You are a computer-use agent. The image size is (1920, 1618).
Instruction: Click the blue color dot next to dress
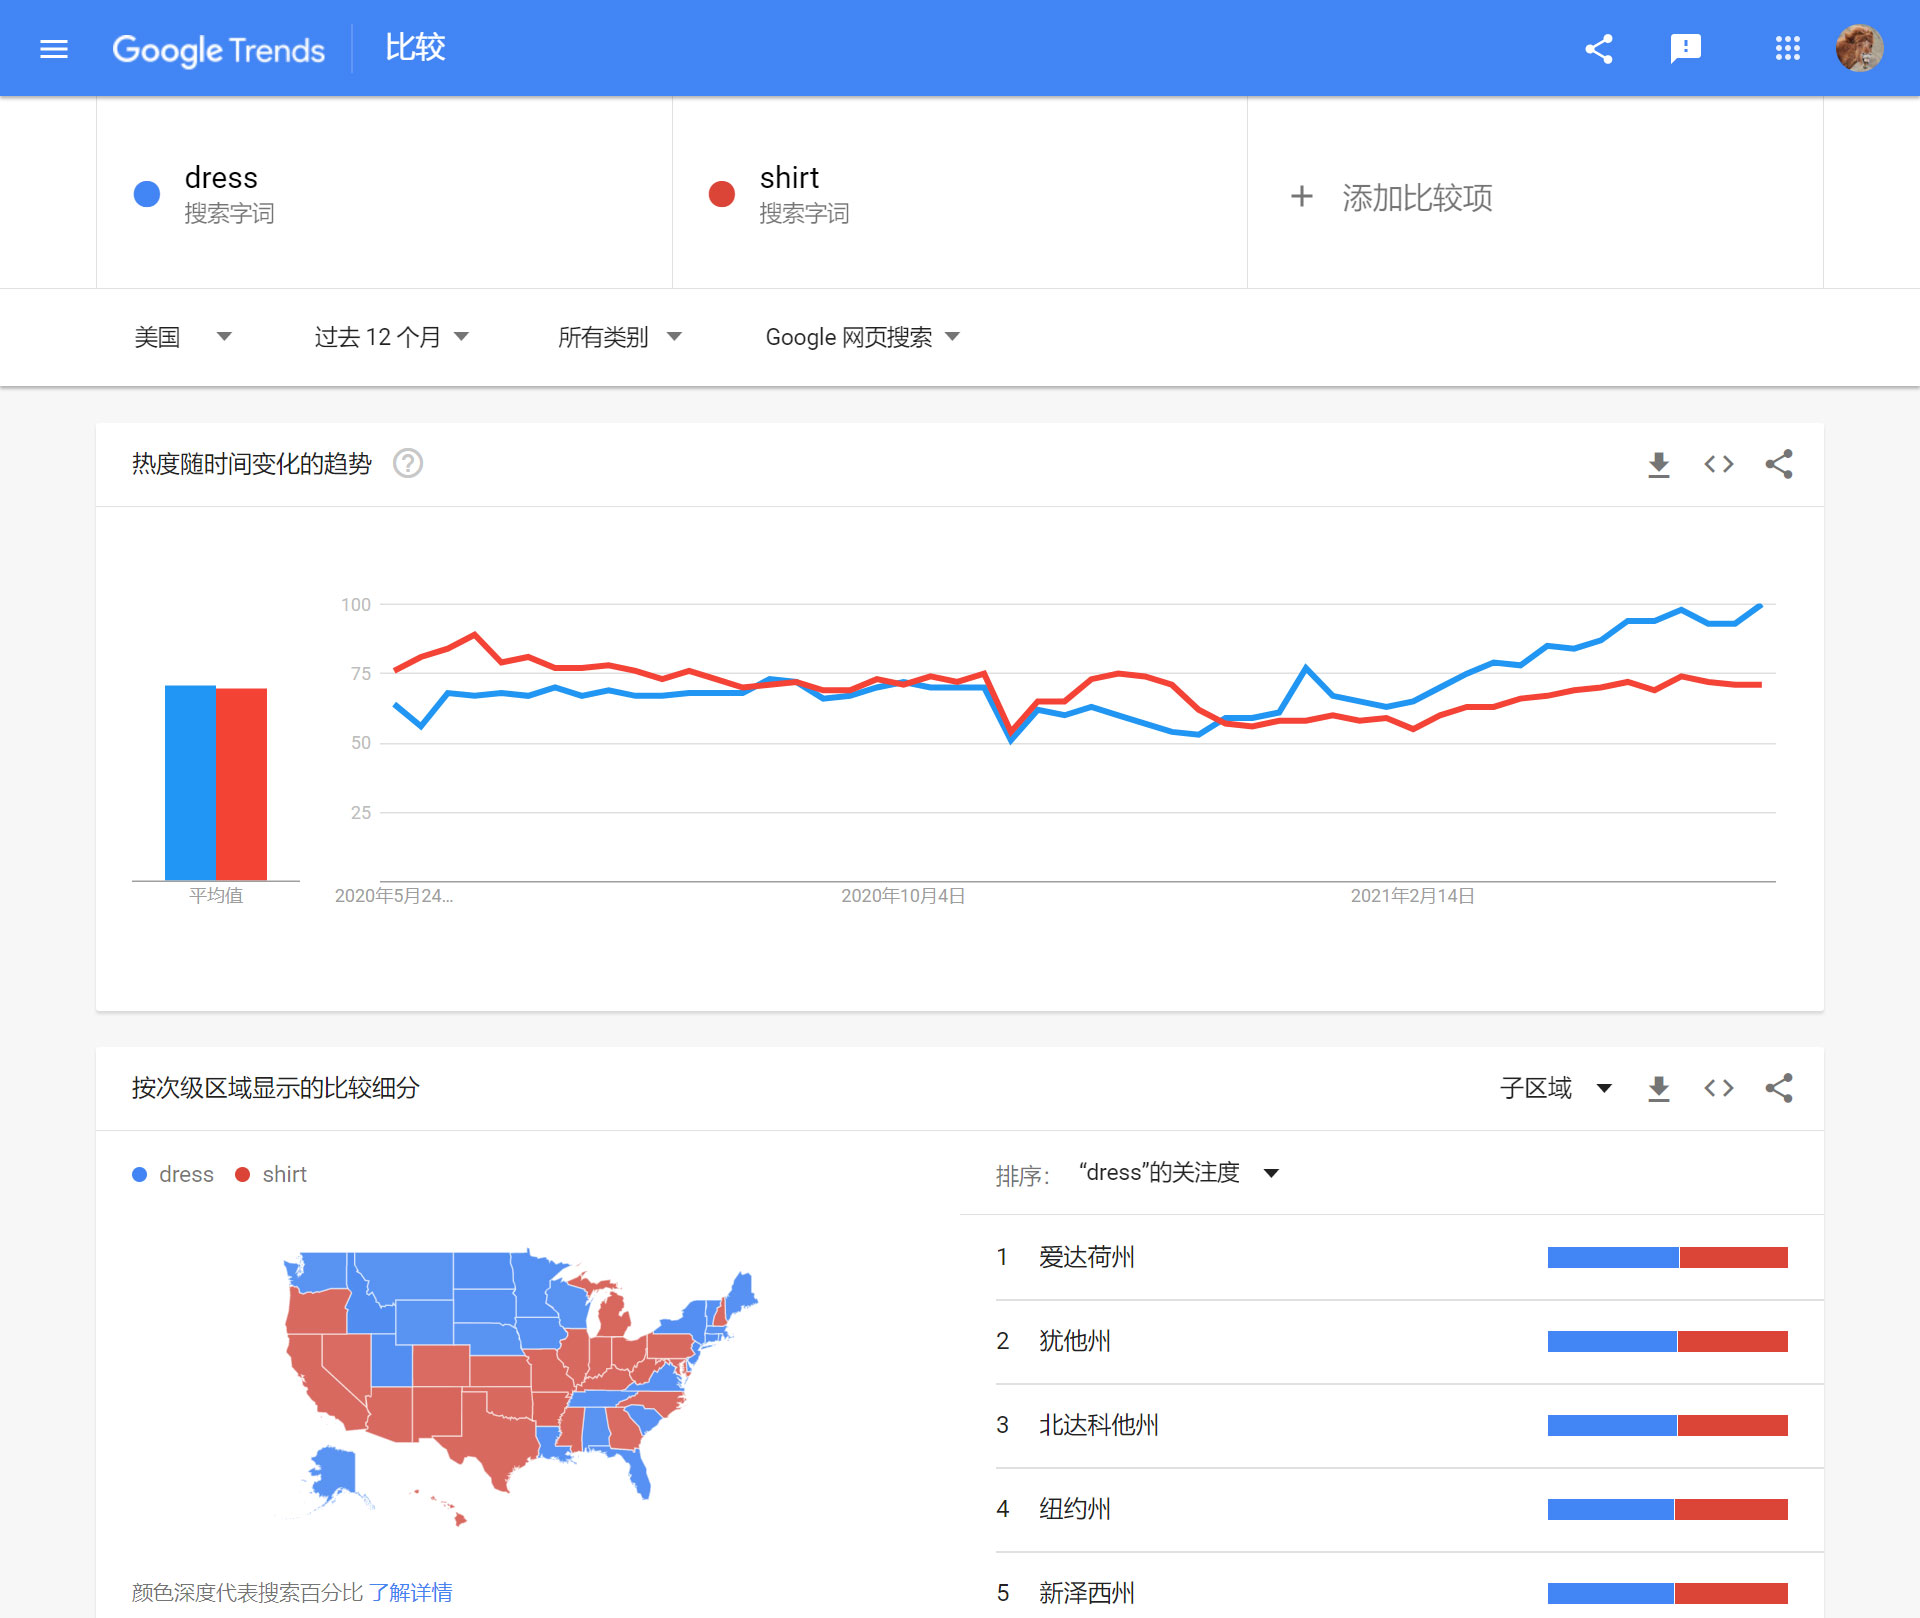point(146,193)
